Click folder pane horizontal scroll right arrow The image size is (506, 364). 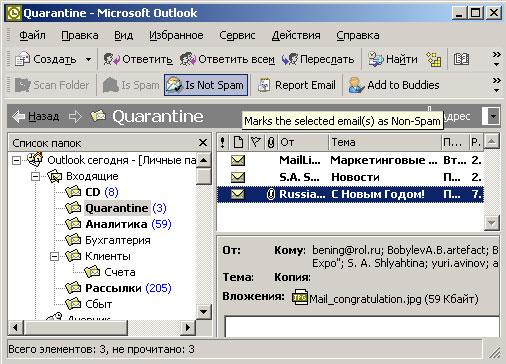click(188, 327)
